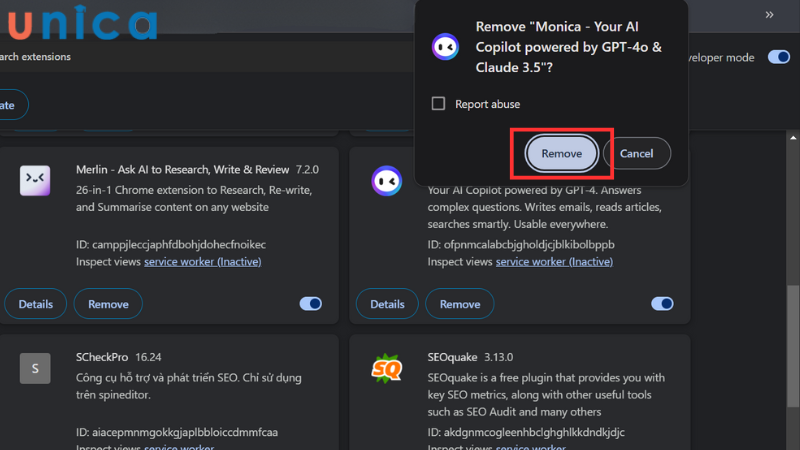Expand the double-chevron overflow at top right
This screenshot has height=450, width=800.
[770, 15]
